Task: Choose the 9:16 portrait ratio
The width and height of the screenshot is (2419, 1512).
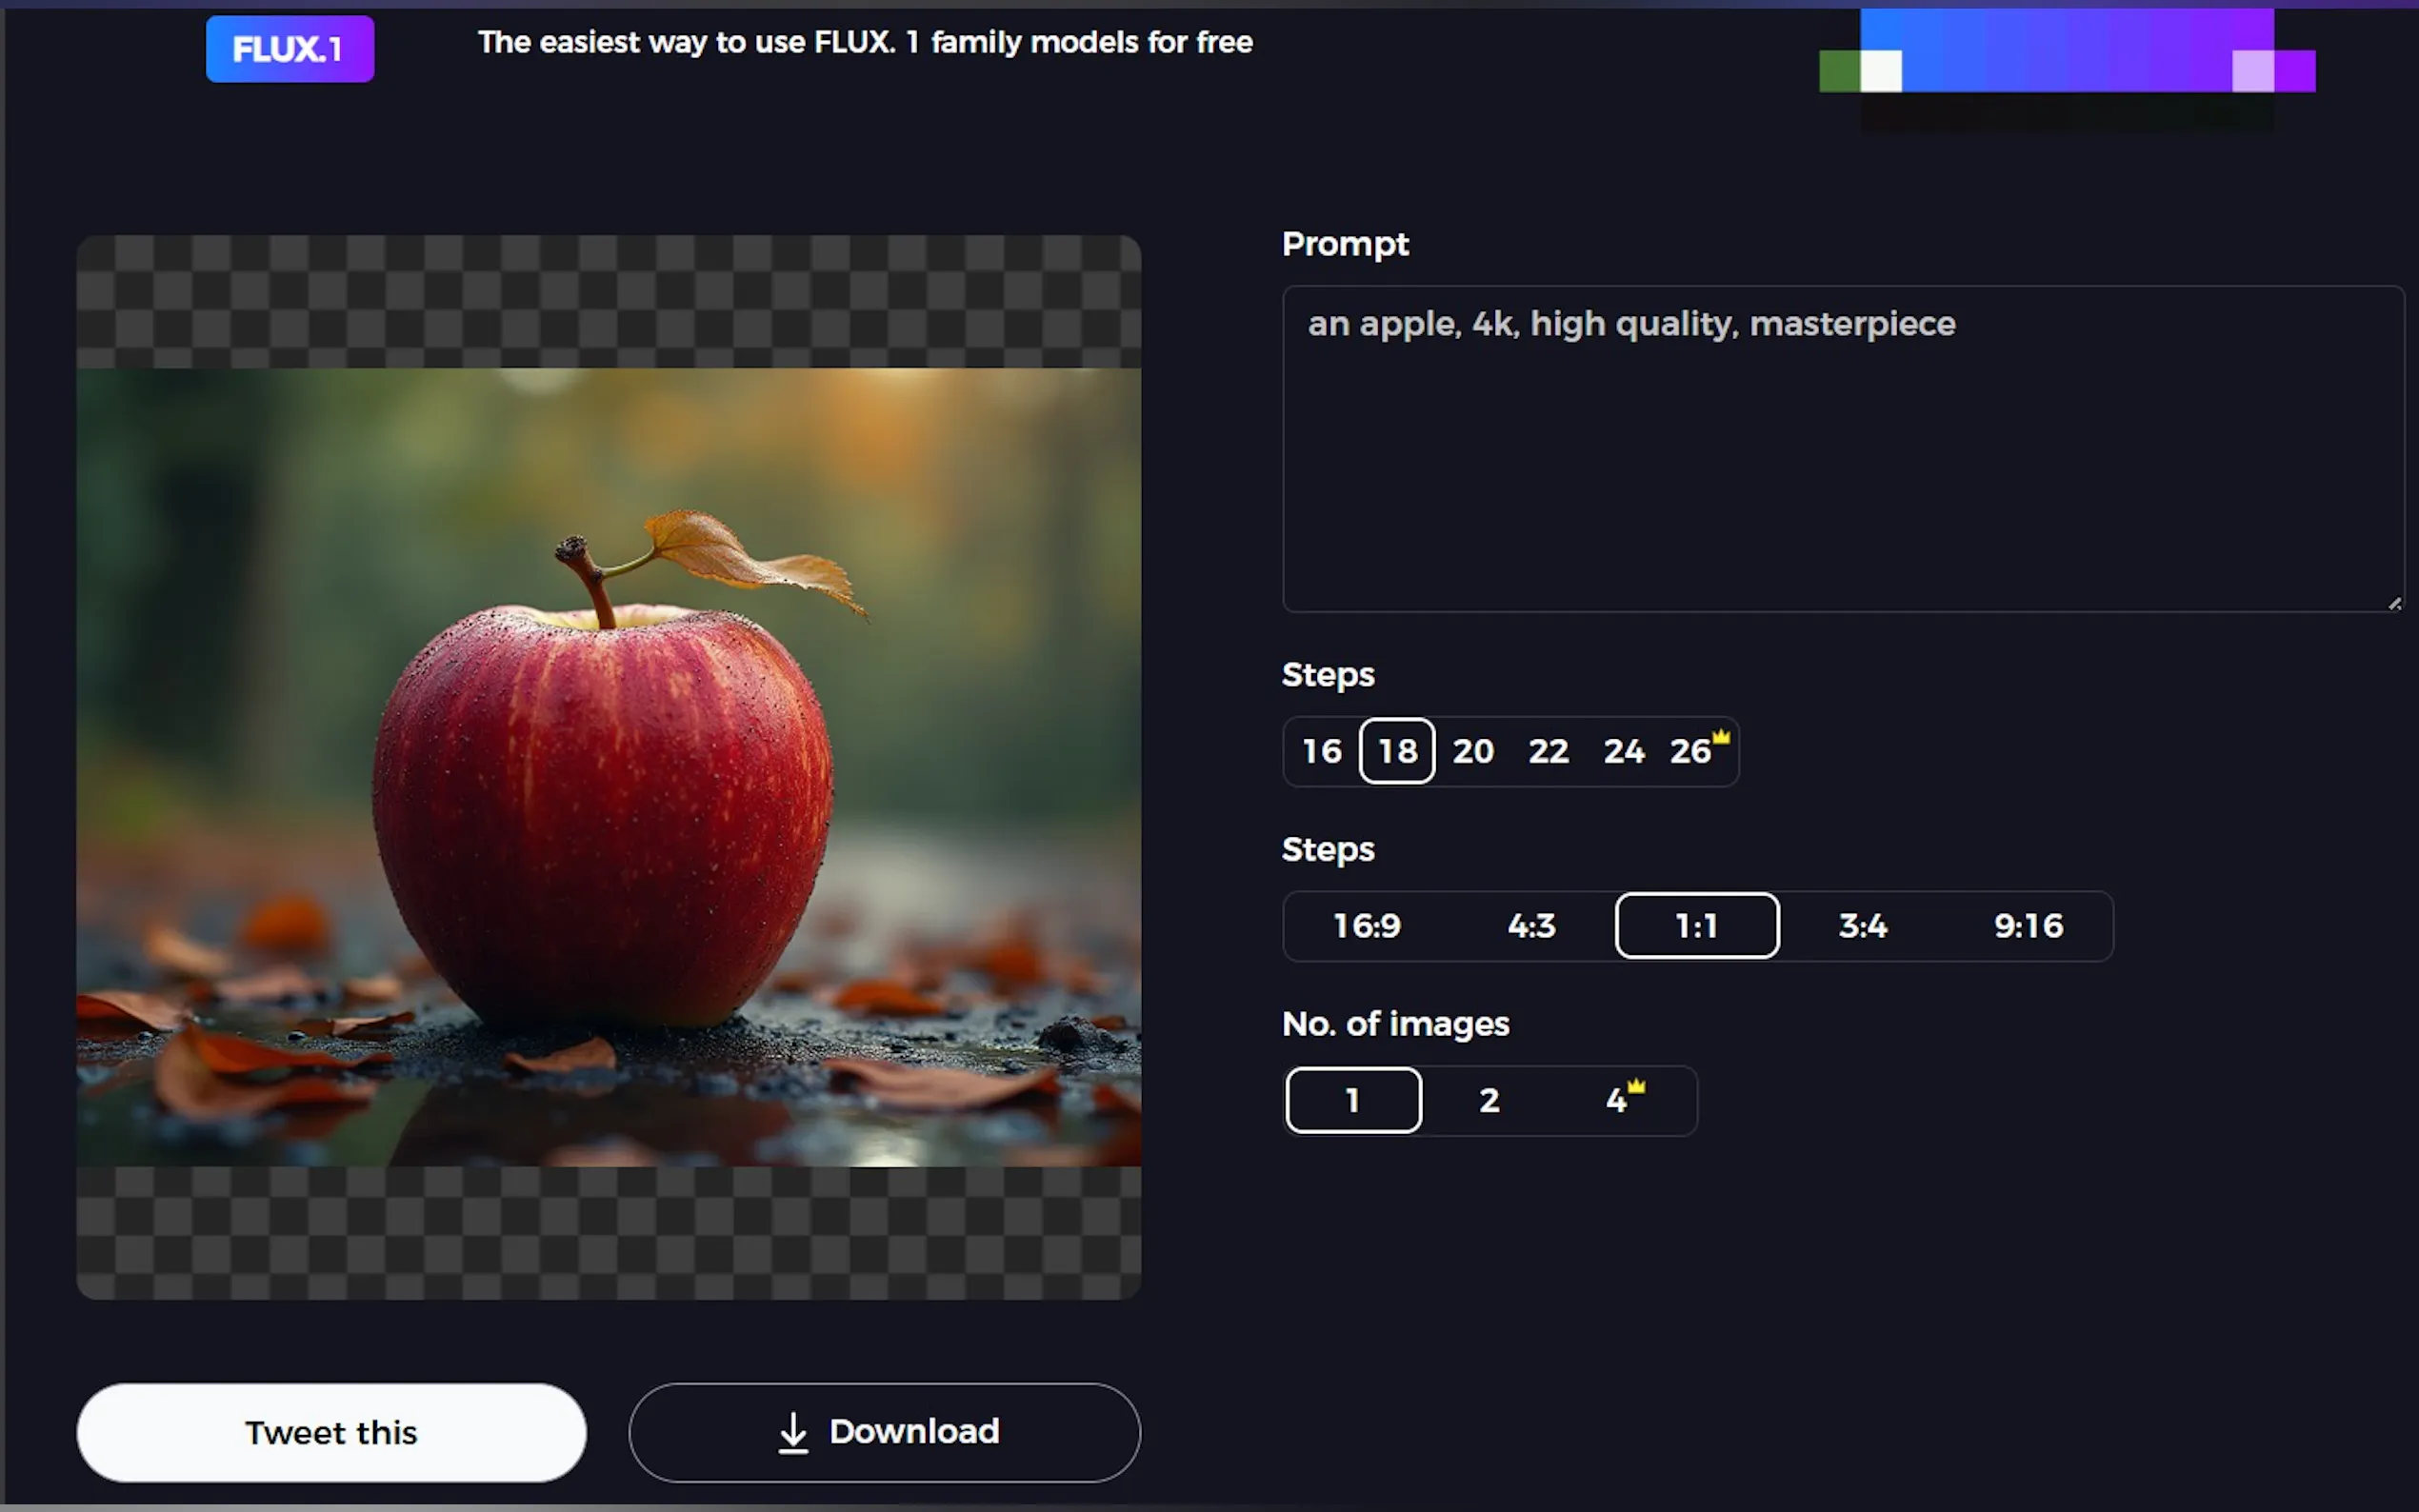Action: click(x=2028, y=926)
